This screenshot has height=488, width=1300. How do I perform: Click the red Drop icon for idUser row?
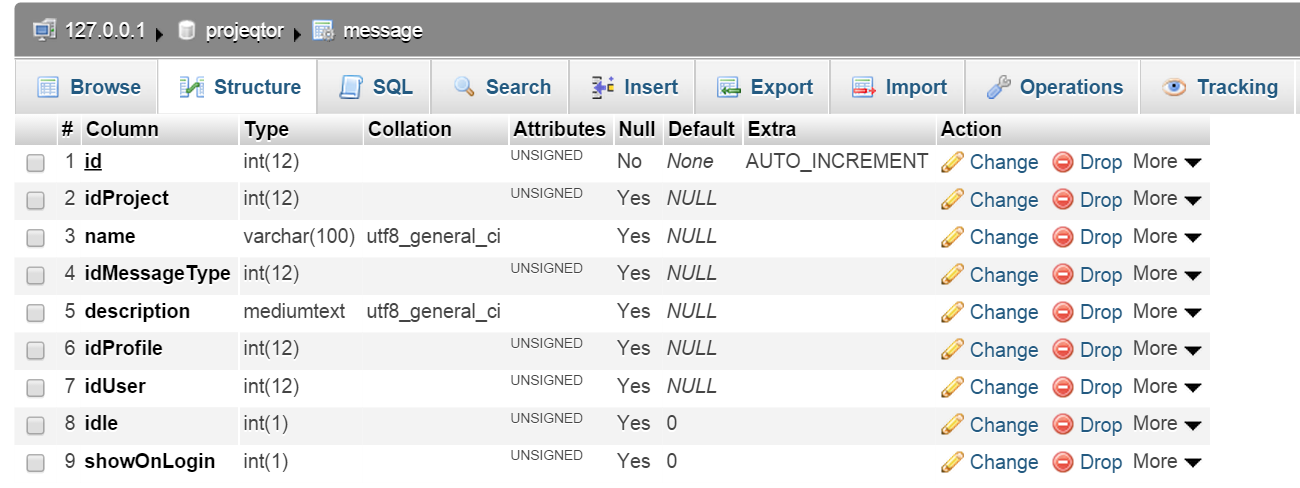coord(1063,387)
